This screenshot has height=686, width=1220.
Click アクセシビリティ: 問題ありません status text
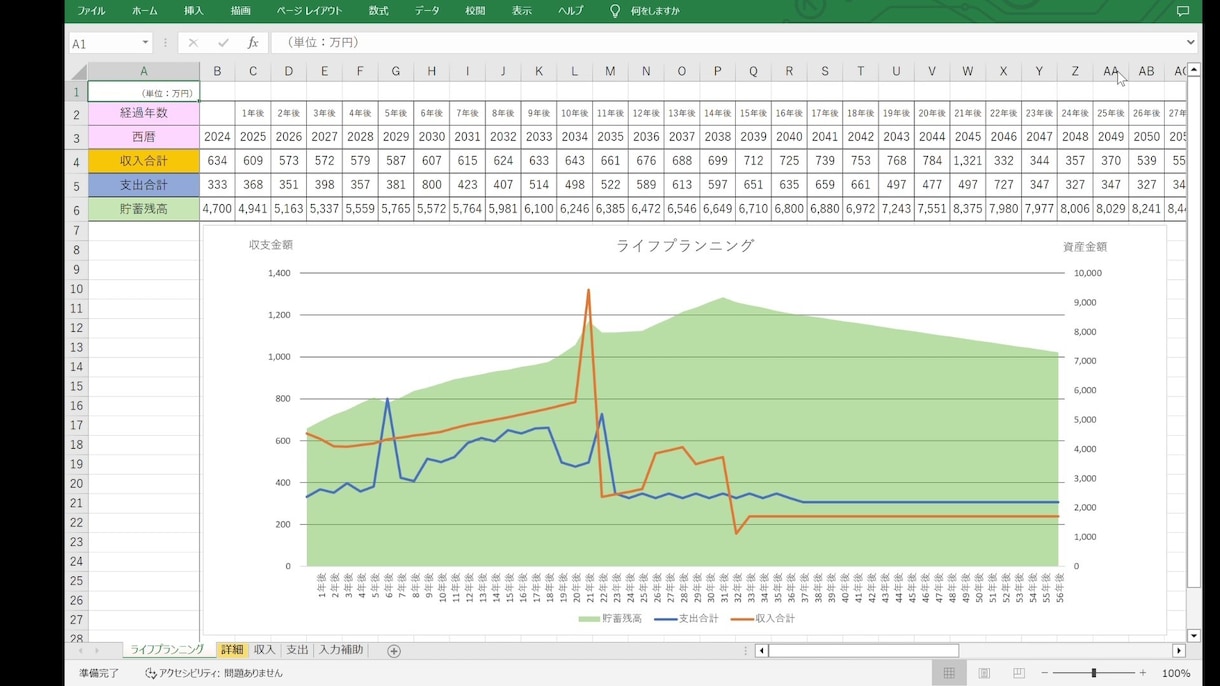click(x=220, y=674)
